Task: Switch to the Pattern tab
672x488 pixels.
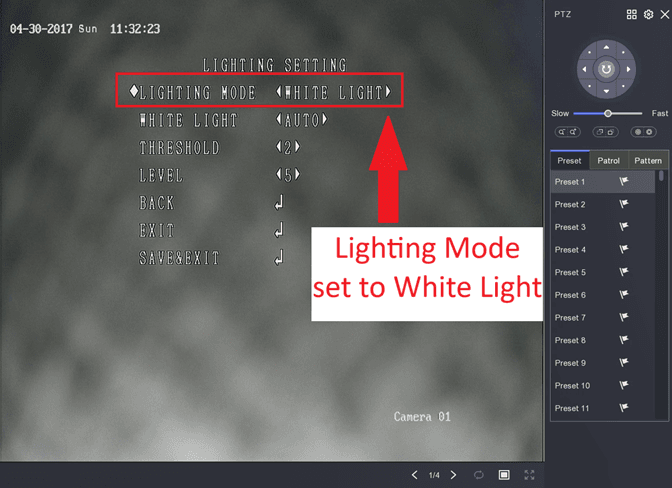Action: click(648, 161)
